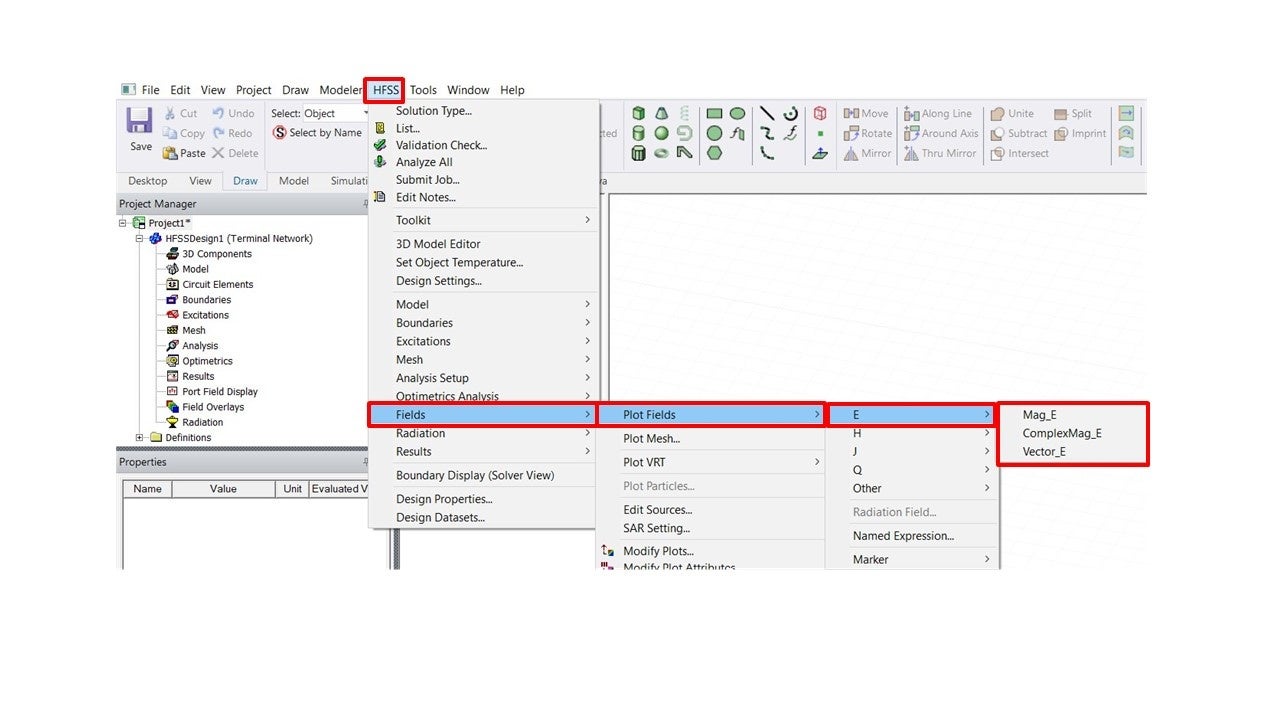Expand the Radiation submenu in HFSS menu
Screen dimensions: 1280x720
pos(484,433)
